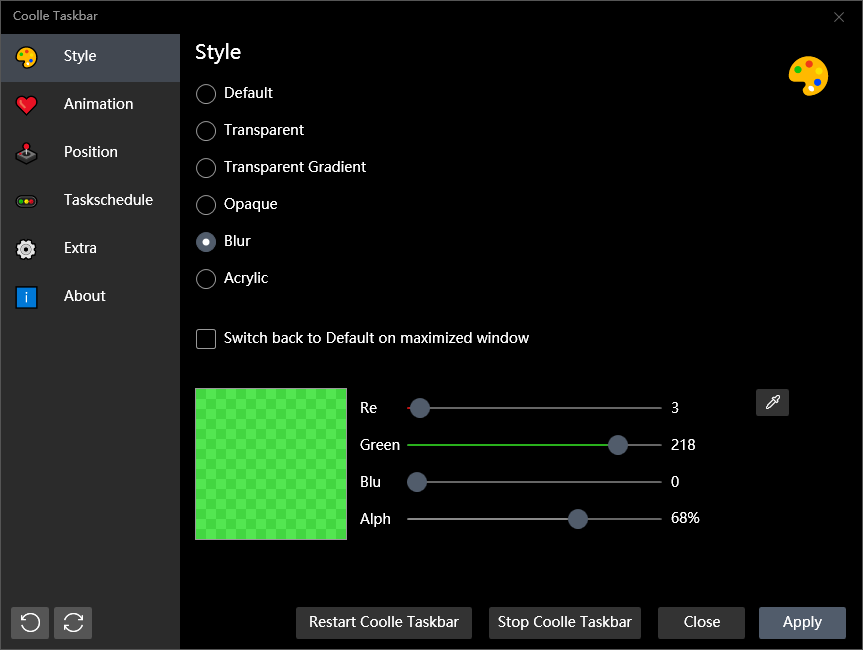Click the Style palette icon in sidebar
This screenshot has height=650, width=863.
coord(27,57)
